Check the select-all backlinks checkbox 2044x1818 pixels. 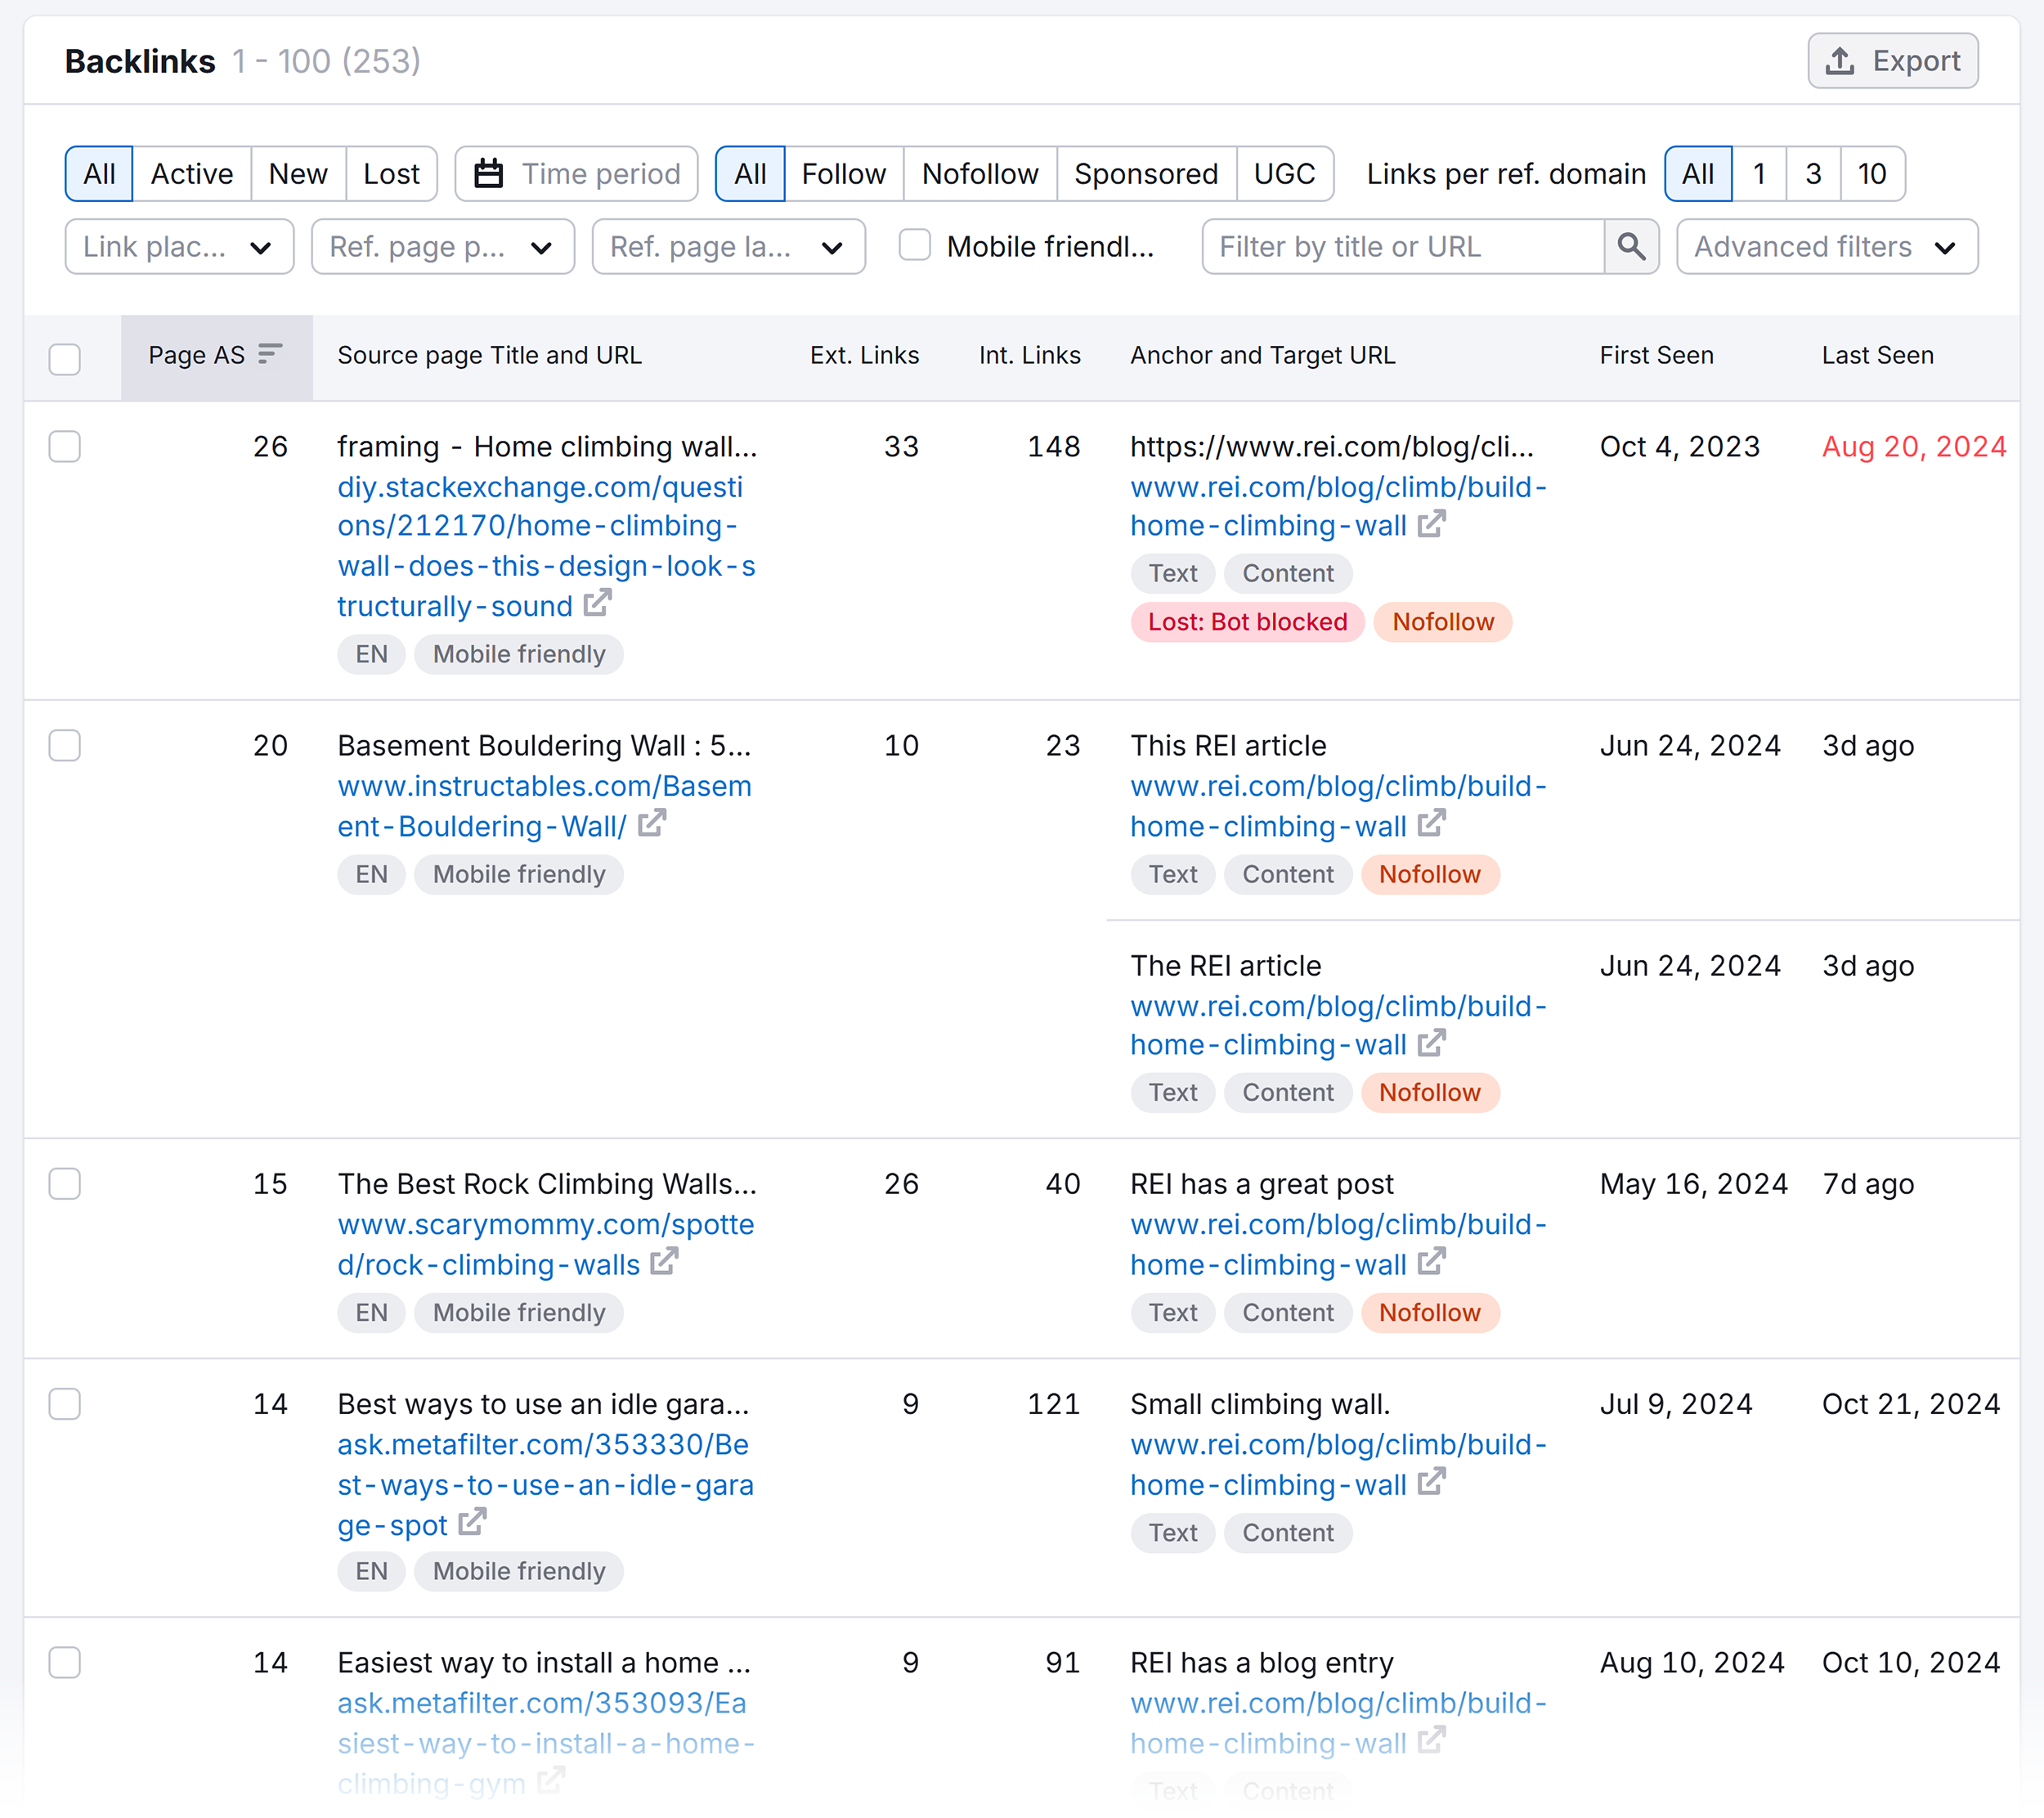[x=65, y=357]
